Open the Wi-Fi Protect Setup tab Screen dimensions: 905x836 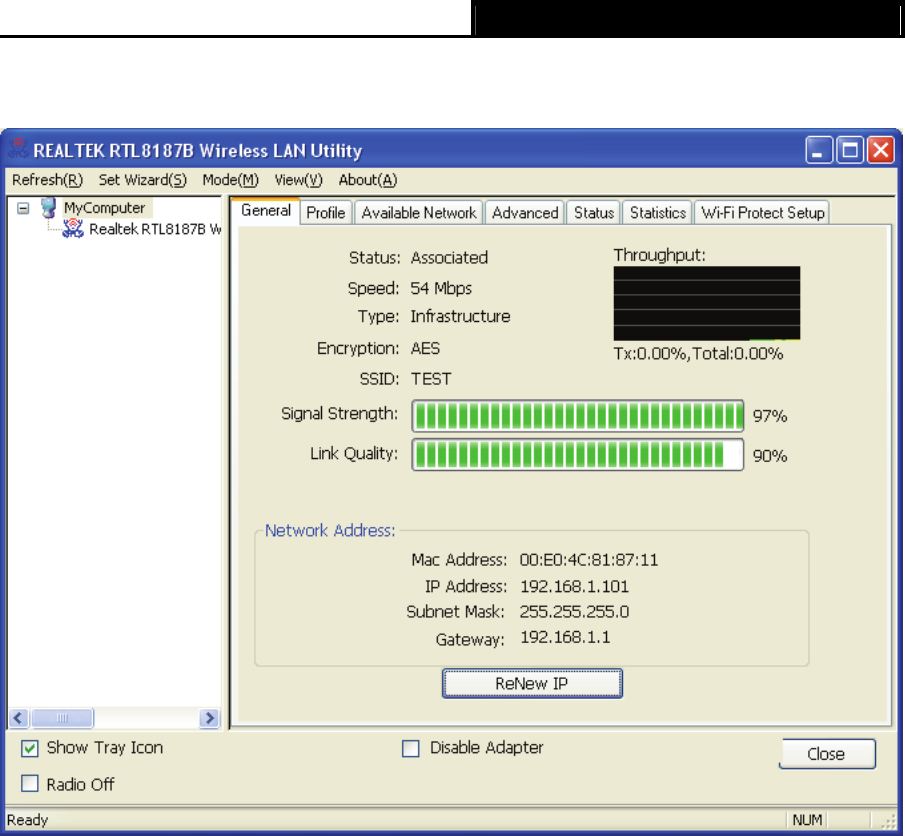pyautogui.click(x=762, y=213)
